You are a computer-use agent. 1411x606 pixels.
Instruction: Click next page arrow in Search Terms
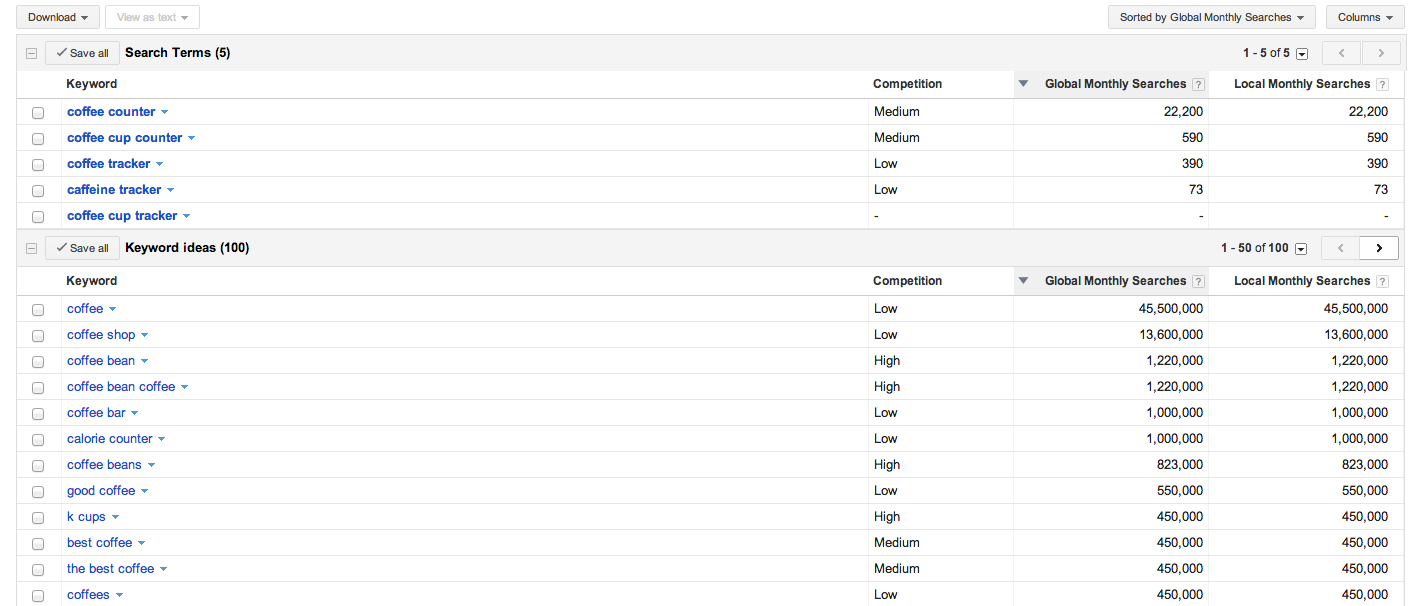coord(1380,53)
